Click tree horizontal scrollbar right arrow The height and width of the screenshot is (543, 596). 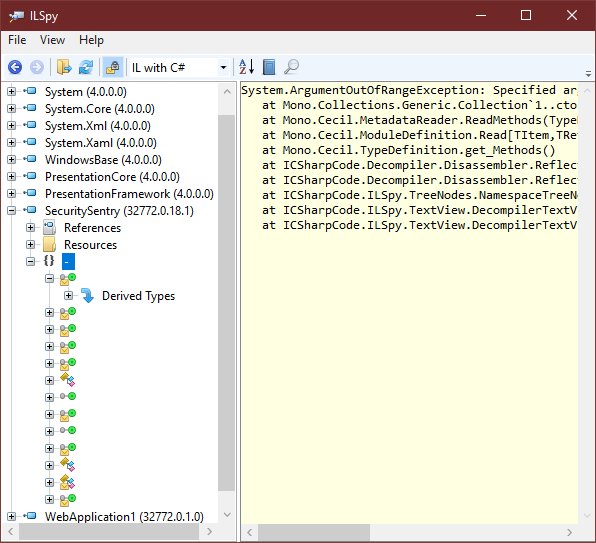tap(209, 532)
